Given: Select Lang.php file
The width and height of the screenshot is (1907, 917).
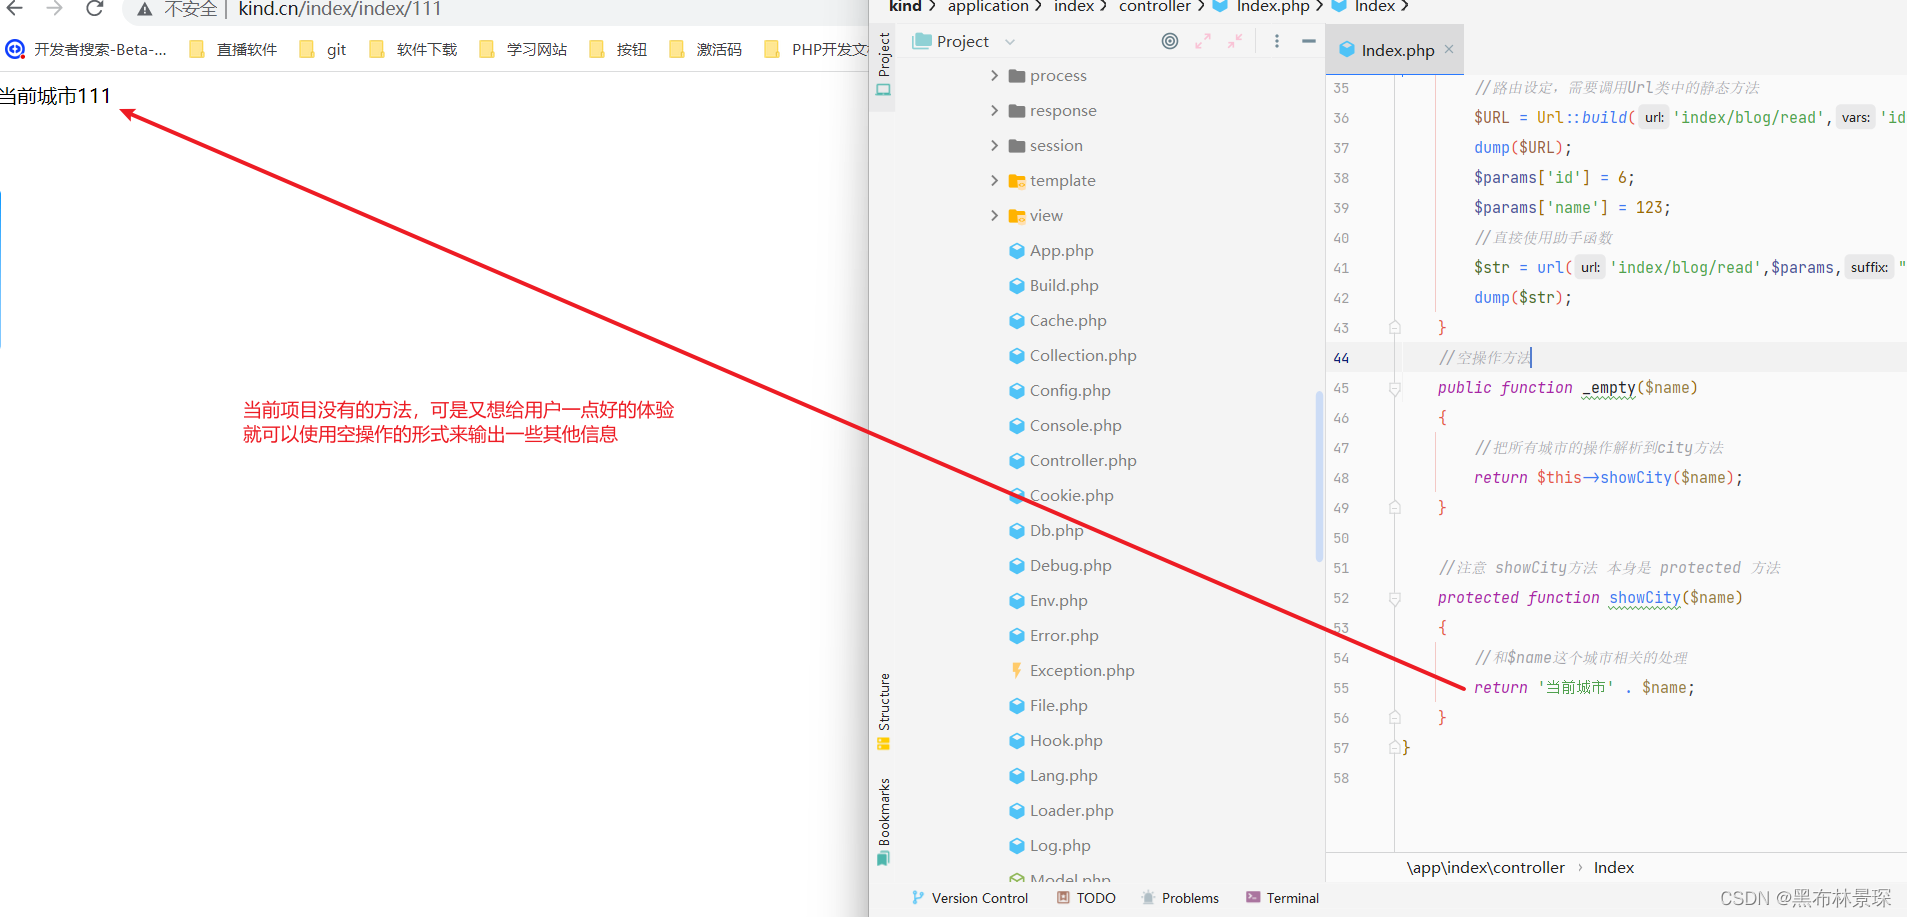Looking at the screenshot, I should pyautogui.click(x=1053, y=775).
